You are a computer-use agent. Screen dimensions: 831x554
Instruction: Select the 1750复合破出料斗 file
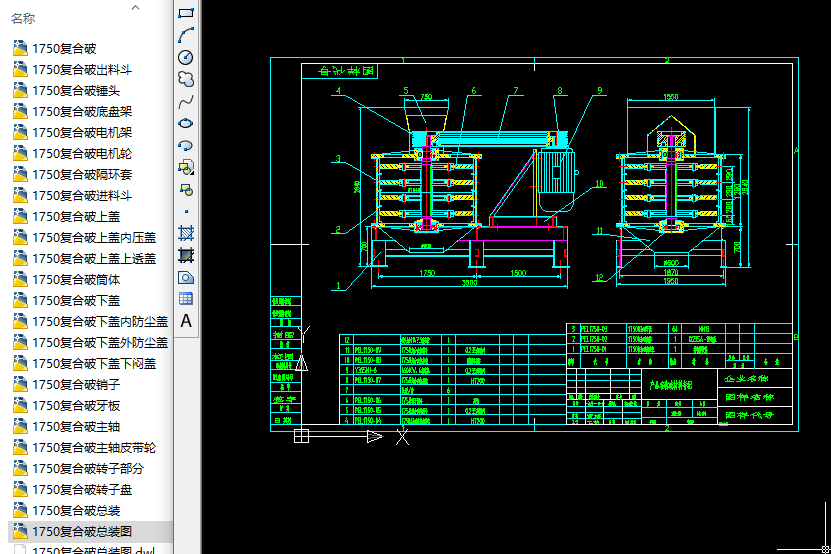pos(82,70)
